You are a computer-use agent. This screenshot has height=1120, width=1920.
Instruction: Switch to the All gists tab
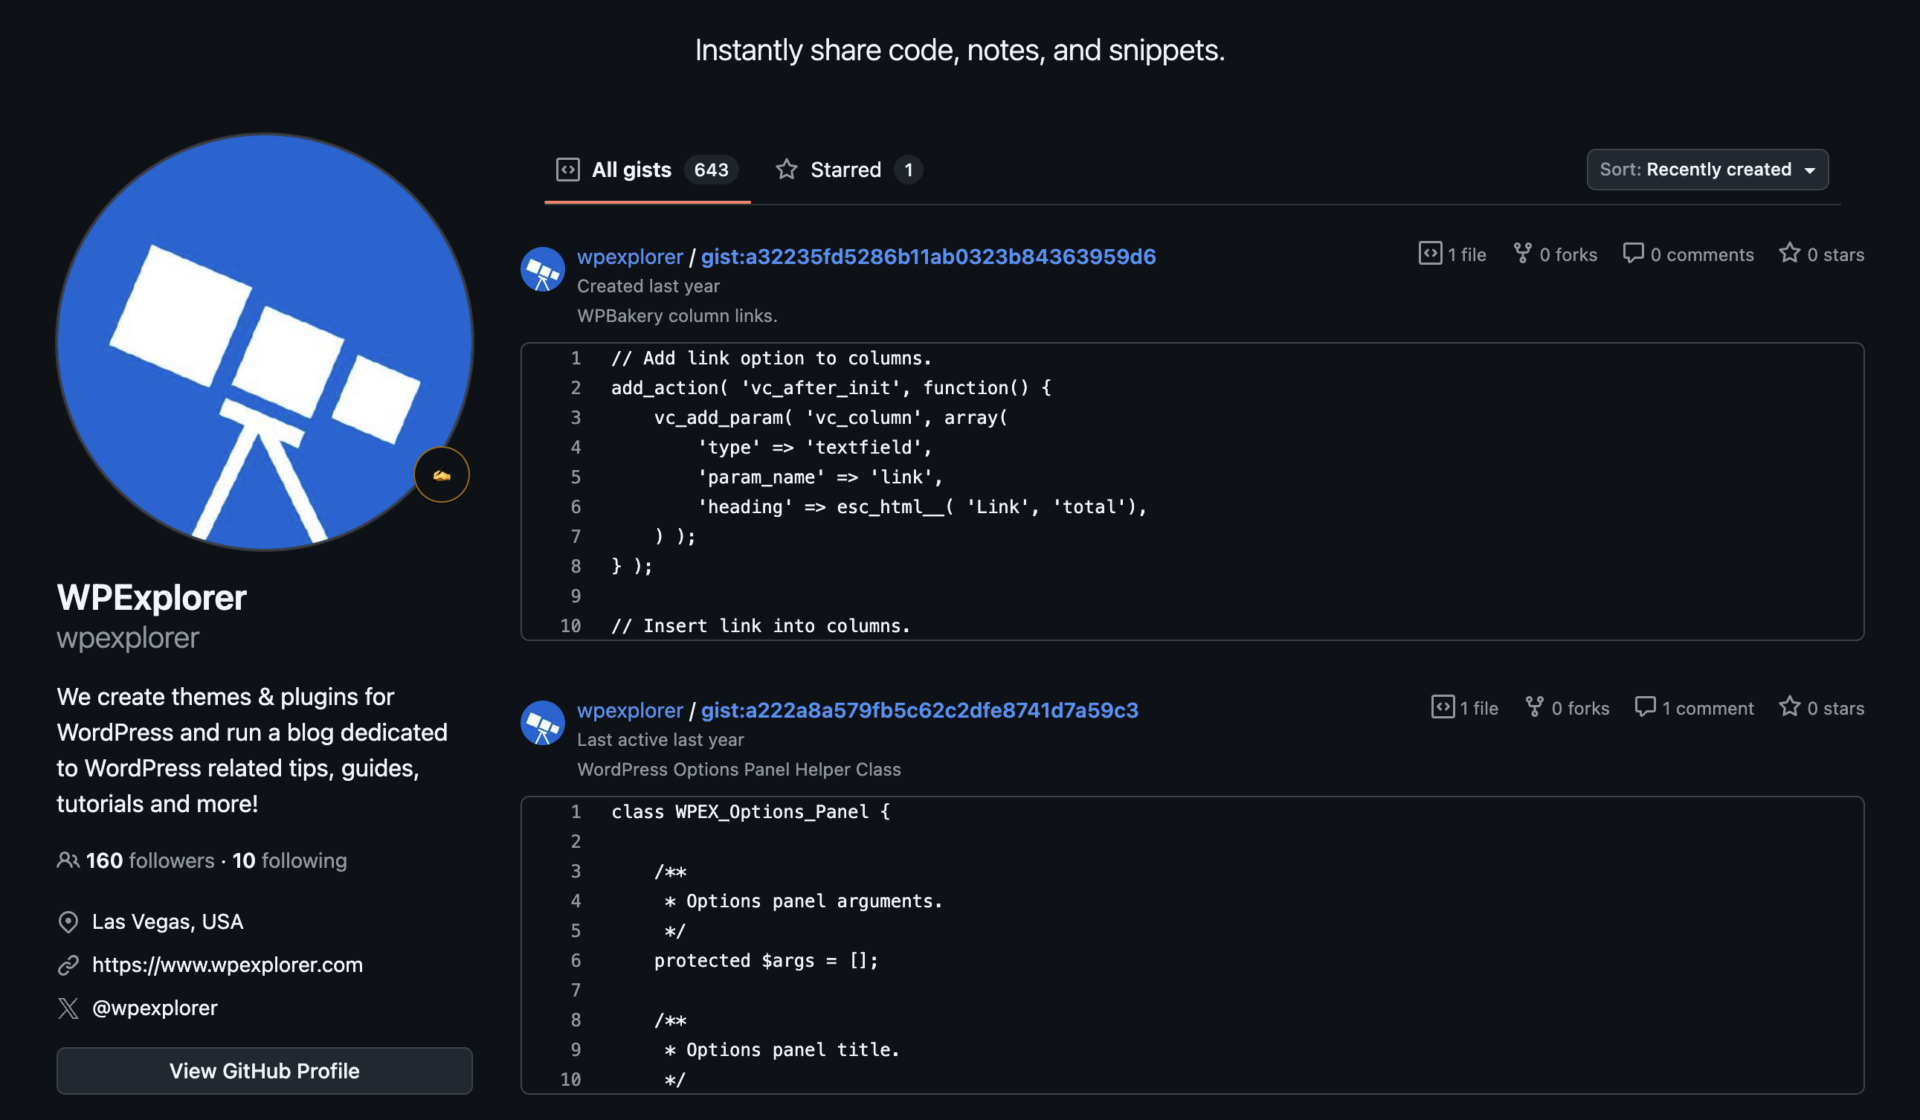pyautogui.click(x=646, y=170)
